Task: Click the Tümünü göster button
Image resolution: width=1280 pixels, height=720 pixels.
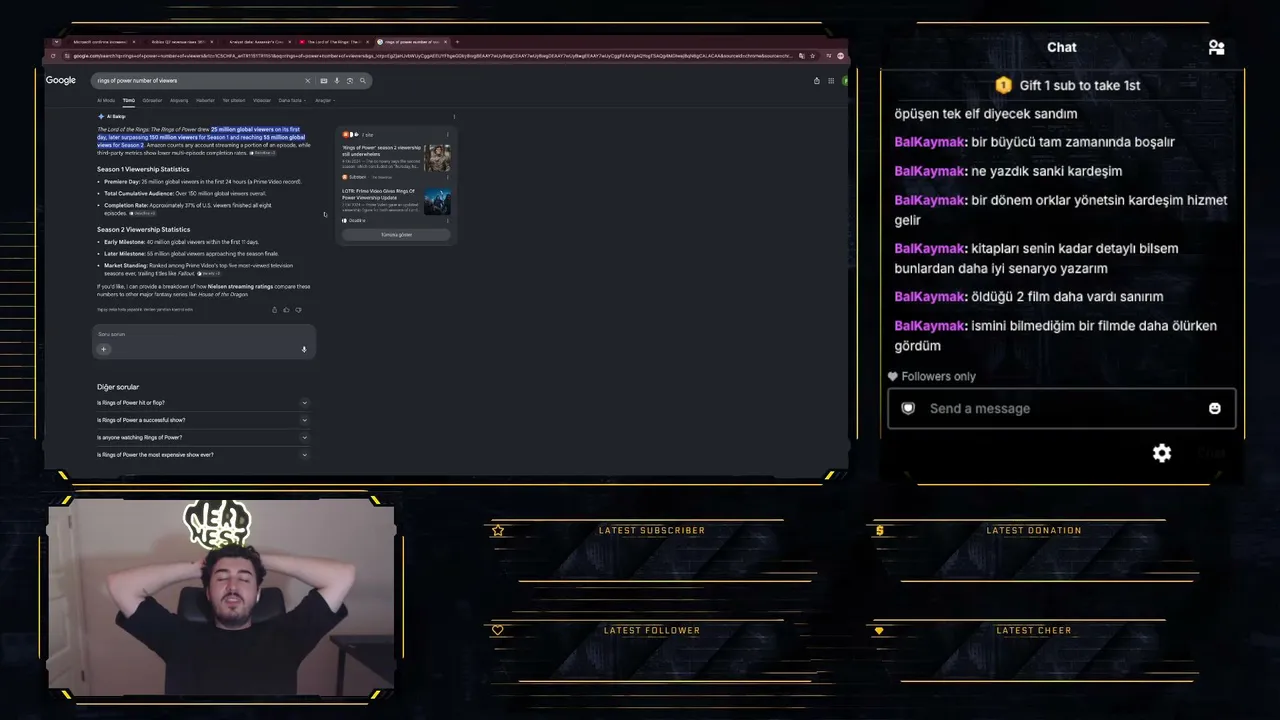Action: click(x=396, y=235)
